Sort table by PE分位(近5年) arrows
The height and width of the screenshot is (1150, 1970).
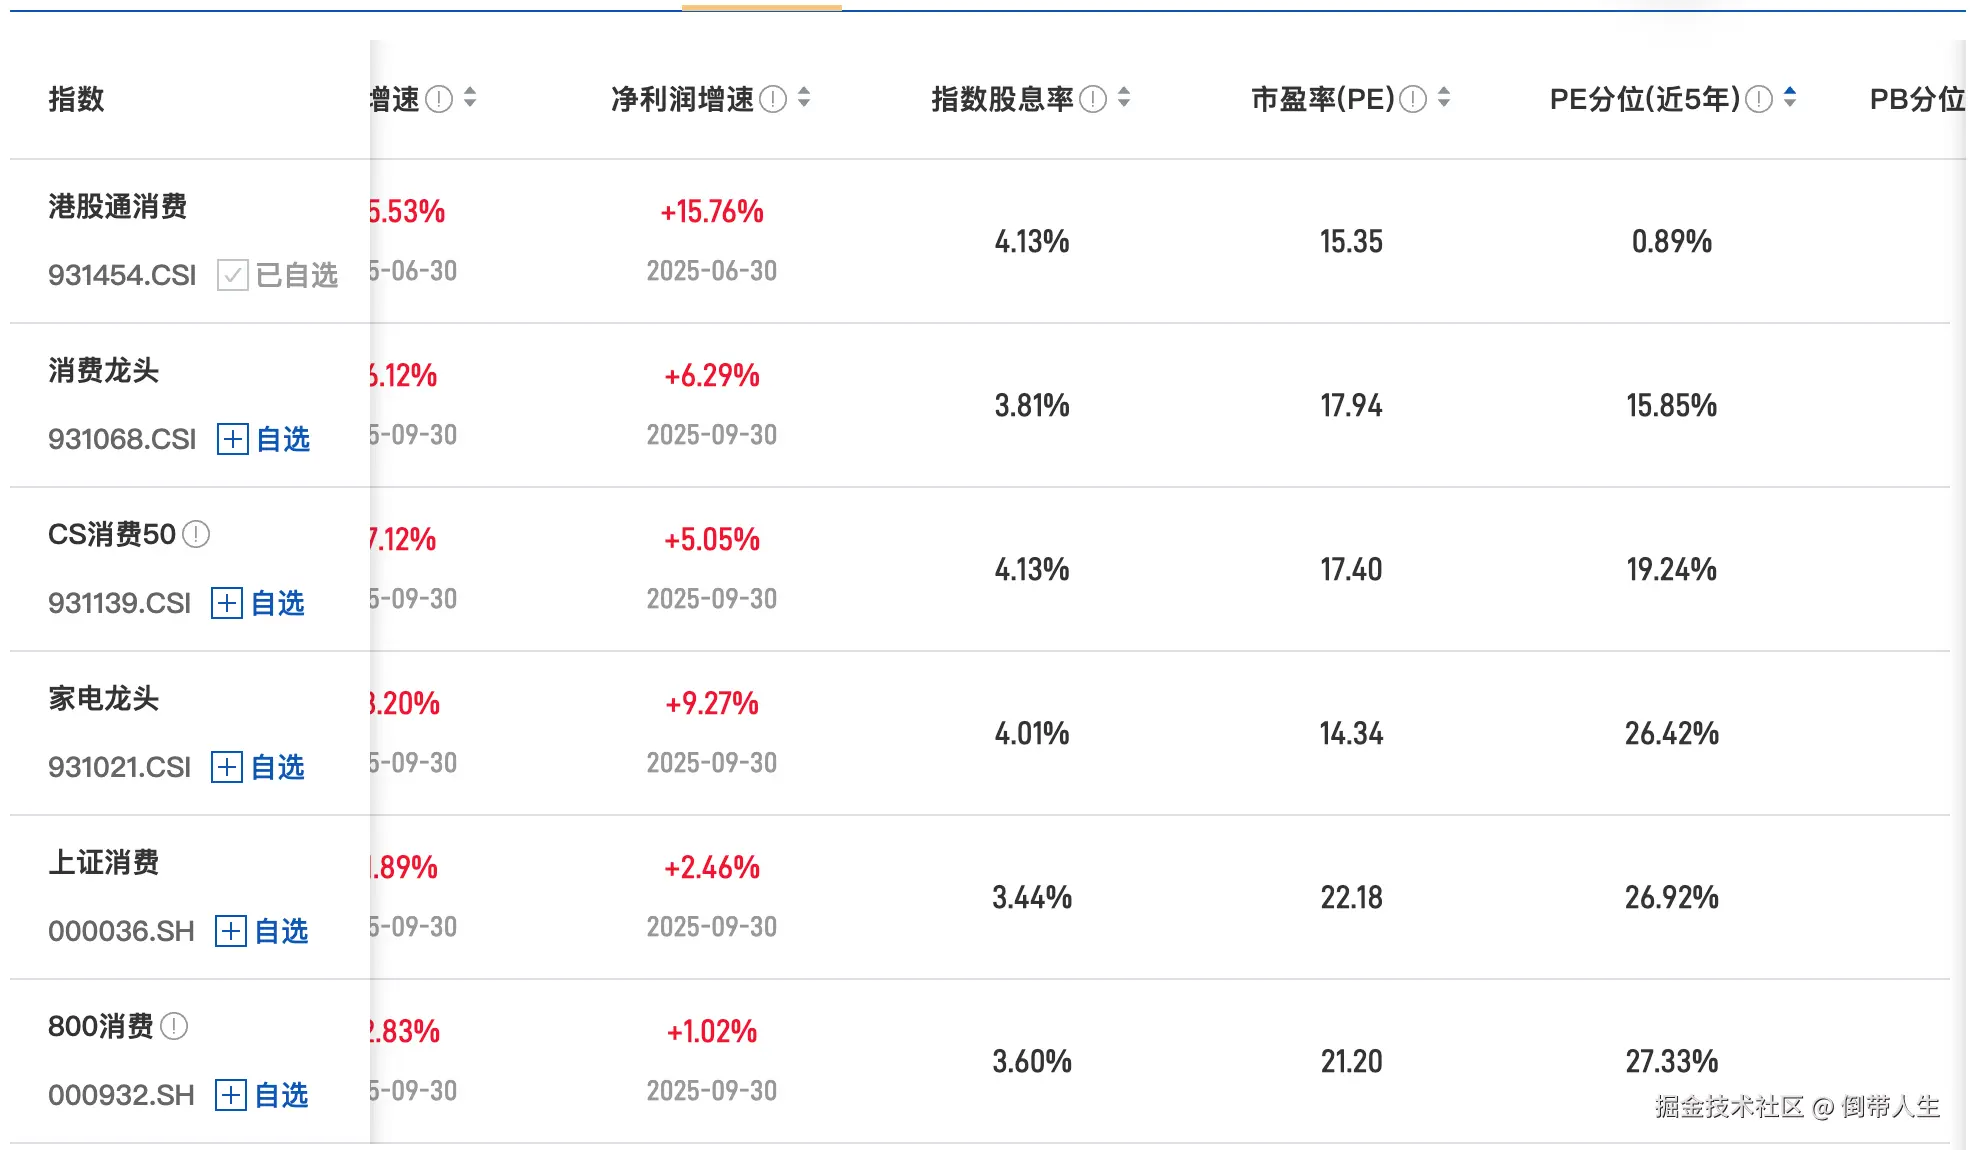click(1790, 98)
